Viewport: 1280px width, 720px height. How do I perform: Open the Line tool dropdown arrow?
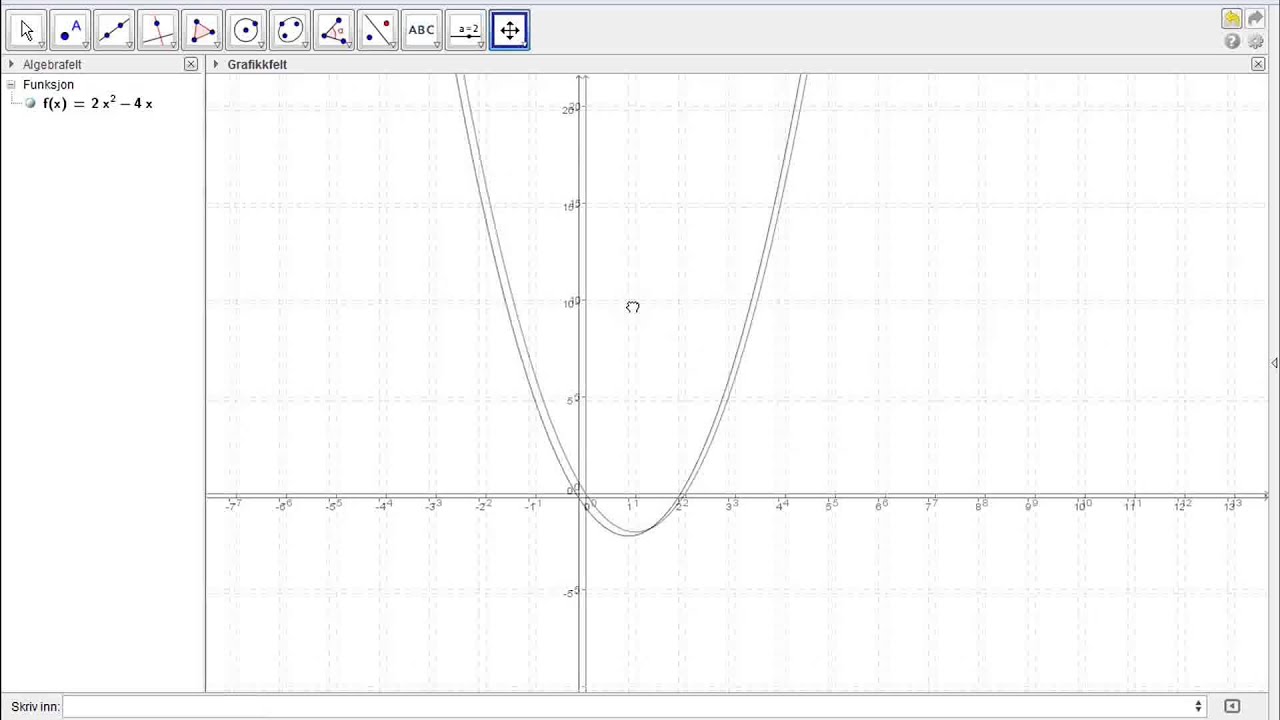130,45
